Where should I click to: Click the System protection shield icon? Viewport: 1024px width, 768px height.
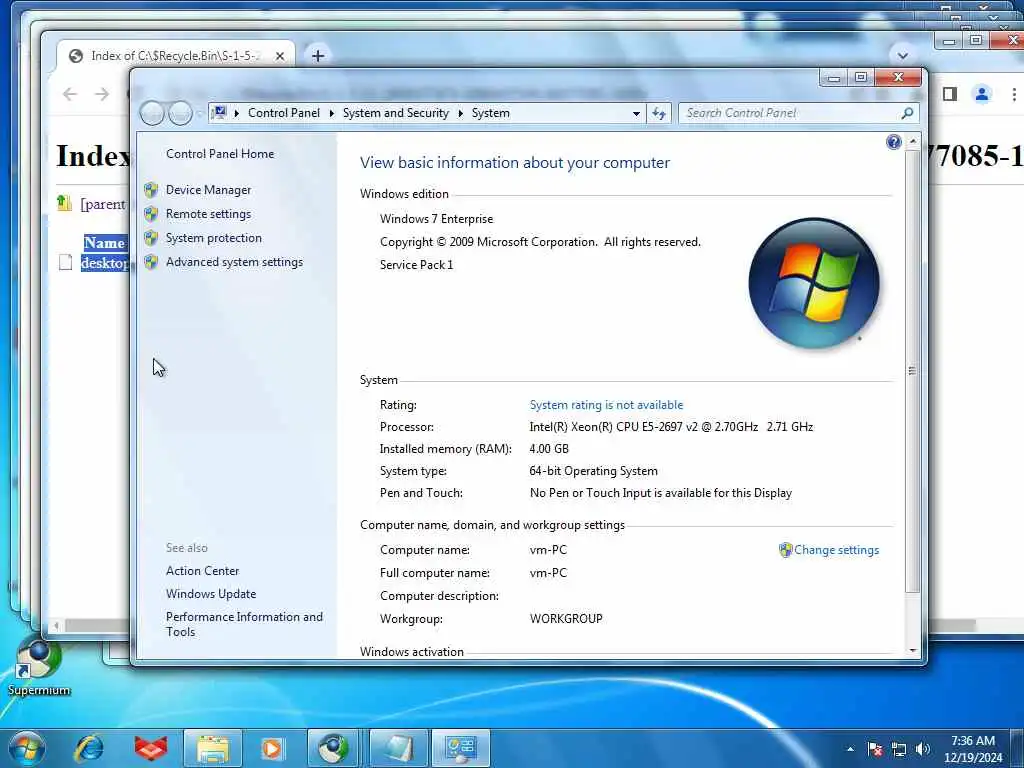(151, 238)
